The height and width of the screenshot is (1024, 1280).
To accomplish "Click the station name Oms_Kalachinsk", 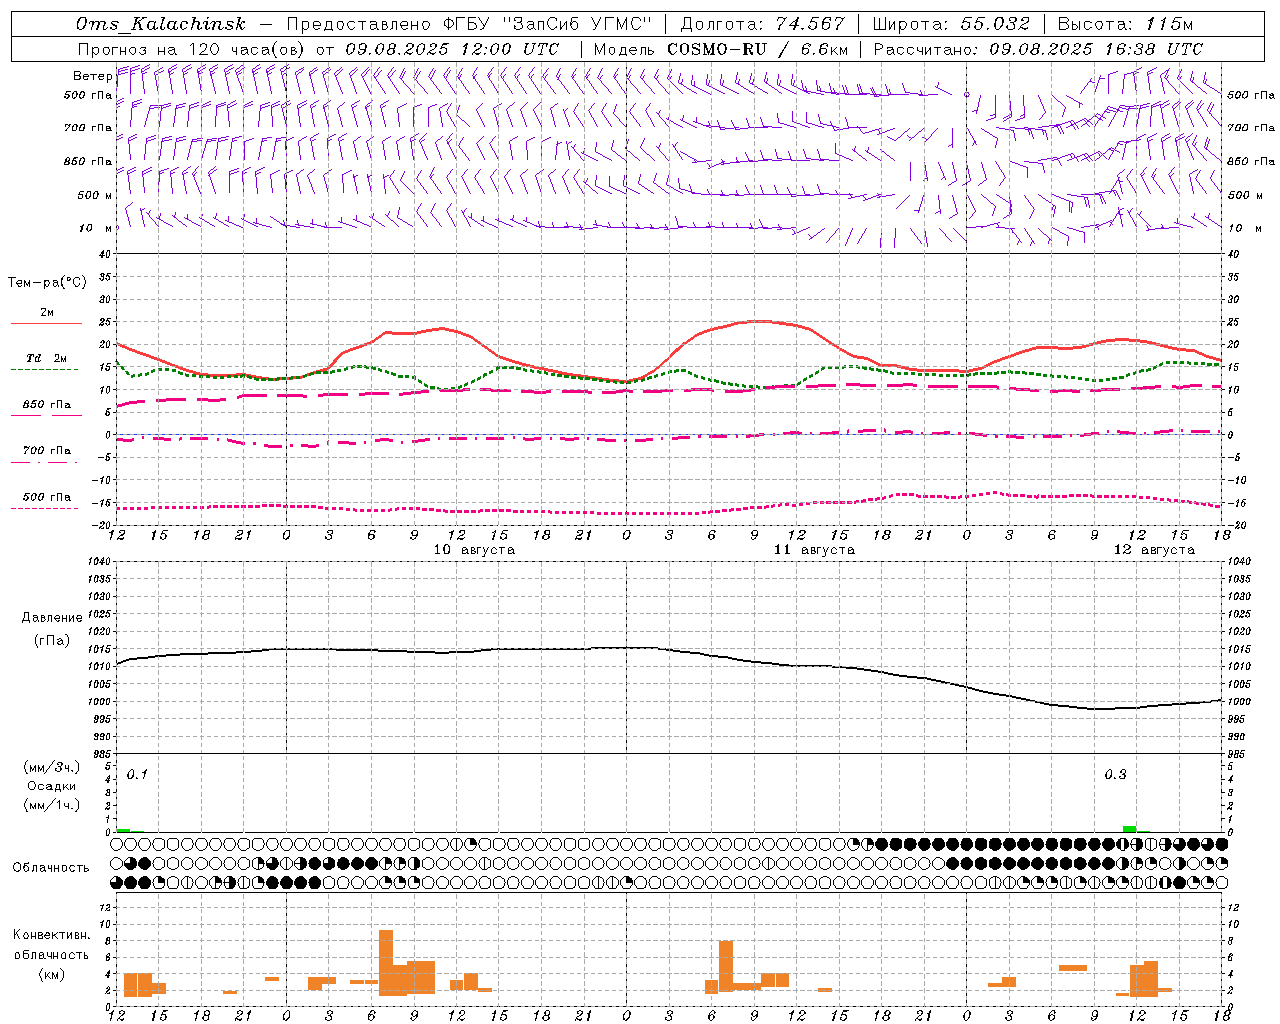I will click(x=160, y=24).
